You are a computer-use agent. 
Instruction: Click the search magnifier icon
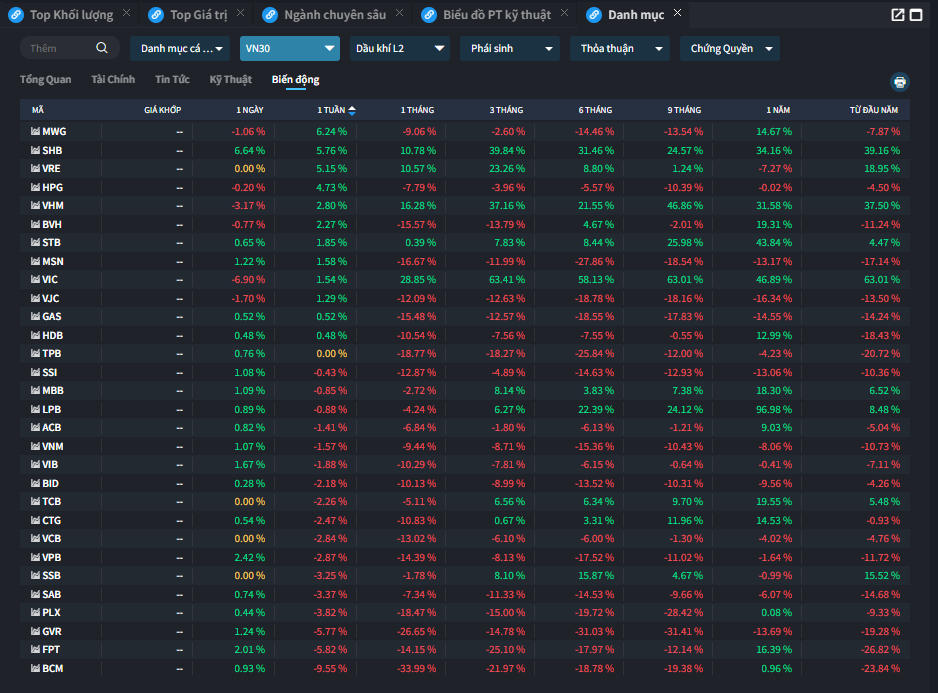[x=102, y=48]
